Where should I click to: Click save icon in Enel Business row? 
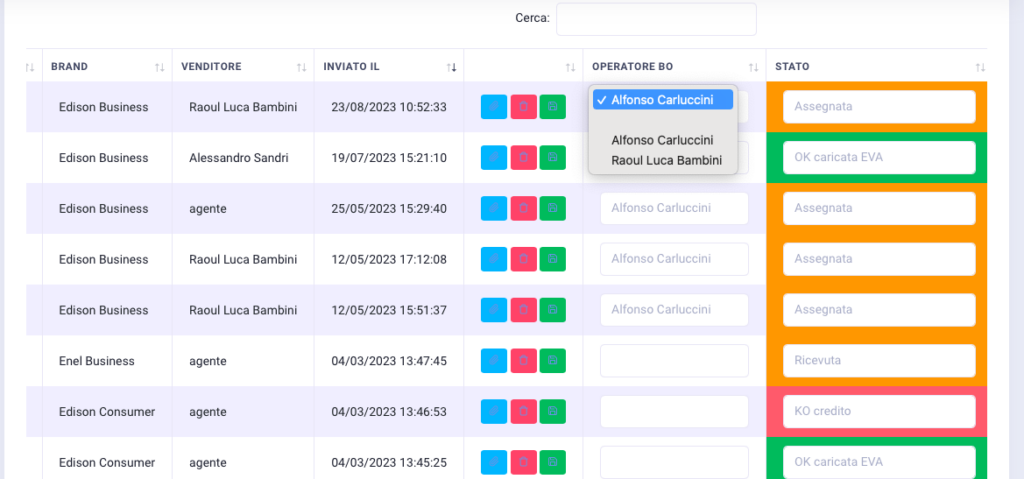[x=552, y=361]
